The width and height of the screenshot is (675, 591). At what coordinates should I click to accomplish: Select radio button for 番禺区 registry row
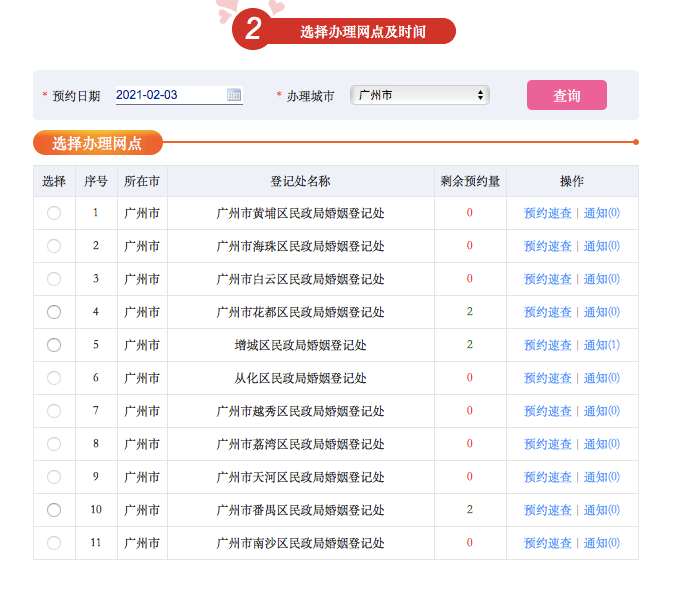(x=54, y=510)
